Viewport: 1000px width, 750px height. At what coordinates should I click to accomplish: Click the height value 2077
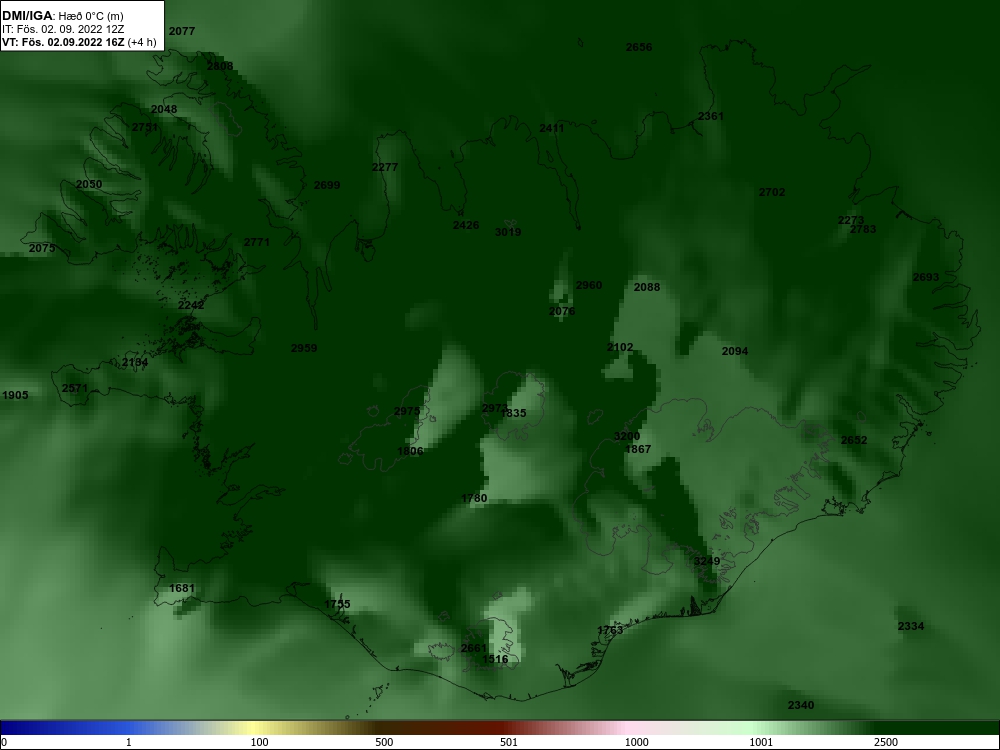(182, 31)
